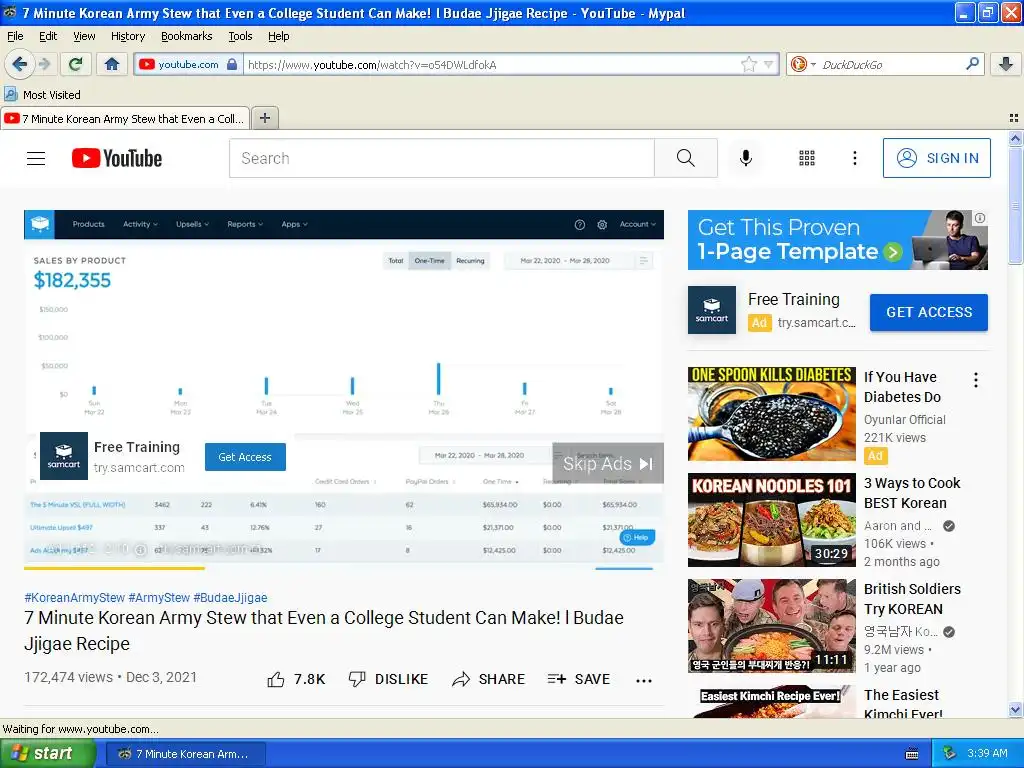
Task: Open the Korean Noodles 101 thumbnail
Action: (x=771, y=520)
